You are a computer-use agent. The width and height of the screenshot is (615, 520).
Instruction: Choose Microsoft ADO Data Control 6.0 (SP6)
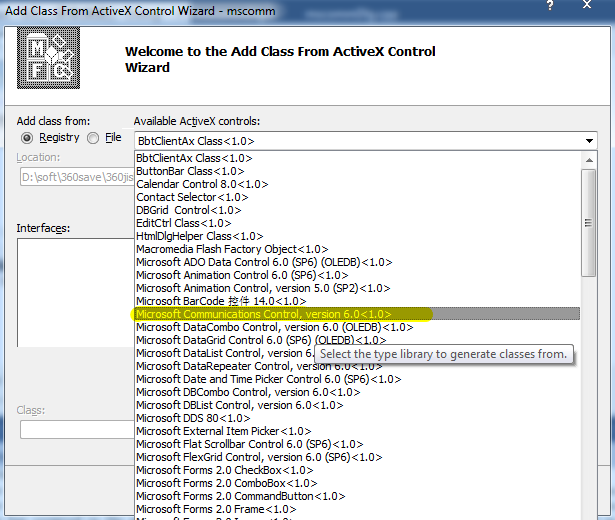[357, 262]
